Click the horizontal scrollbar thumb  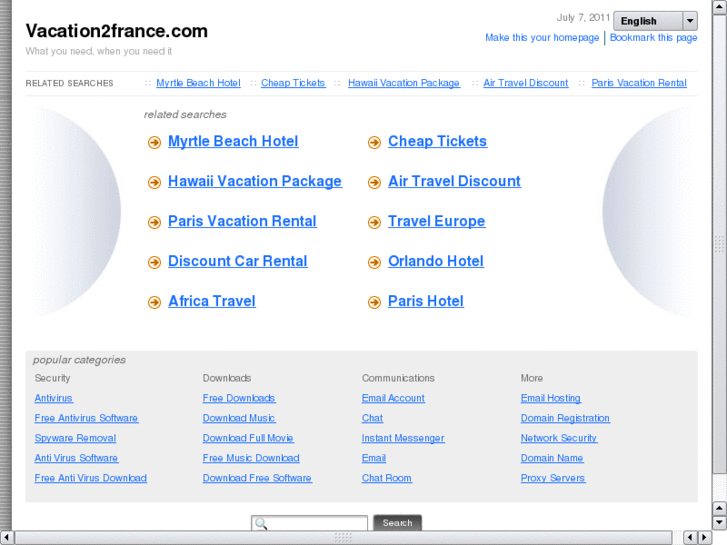(343, 537)
